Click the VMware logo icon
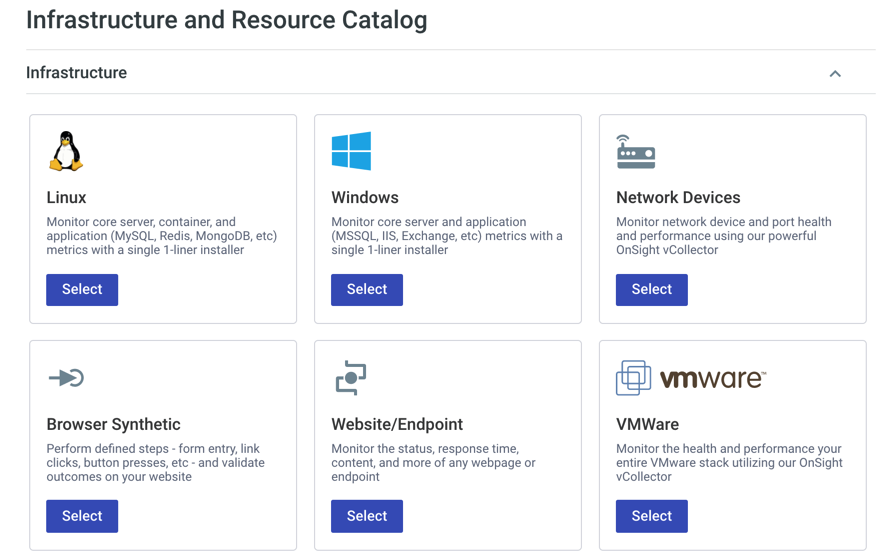 pyautogui.click(x=691, y=378)
